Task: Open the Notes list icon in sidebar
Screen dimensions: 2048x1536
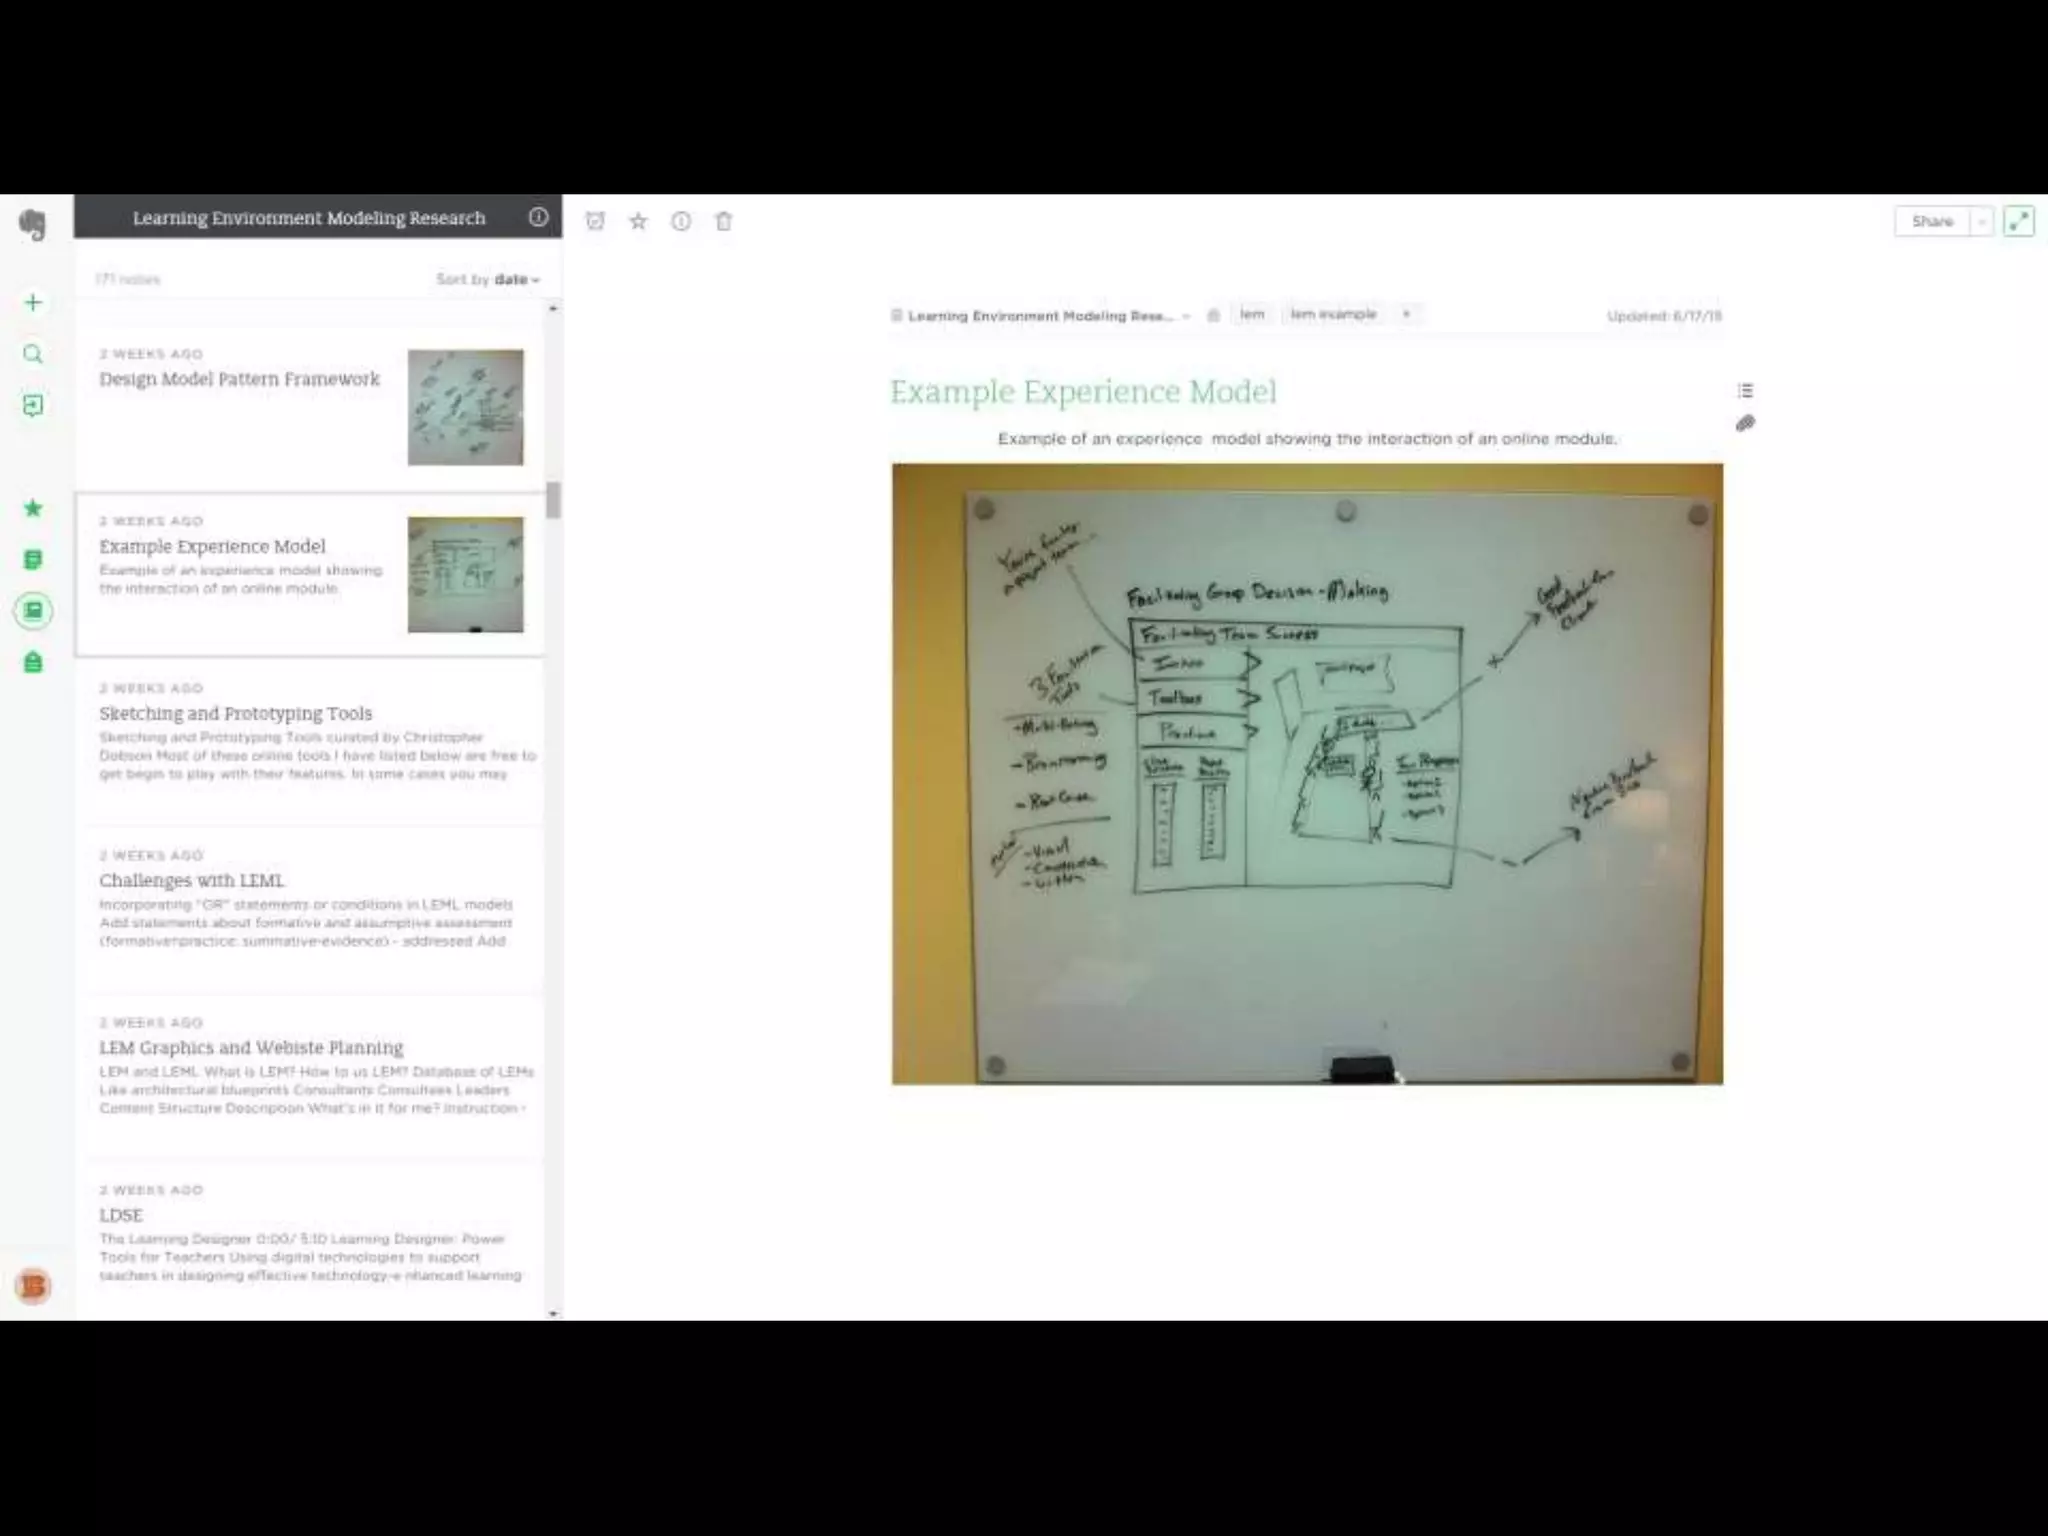Action: pos(33,559)
